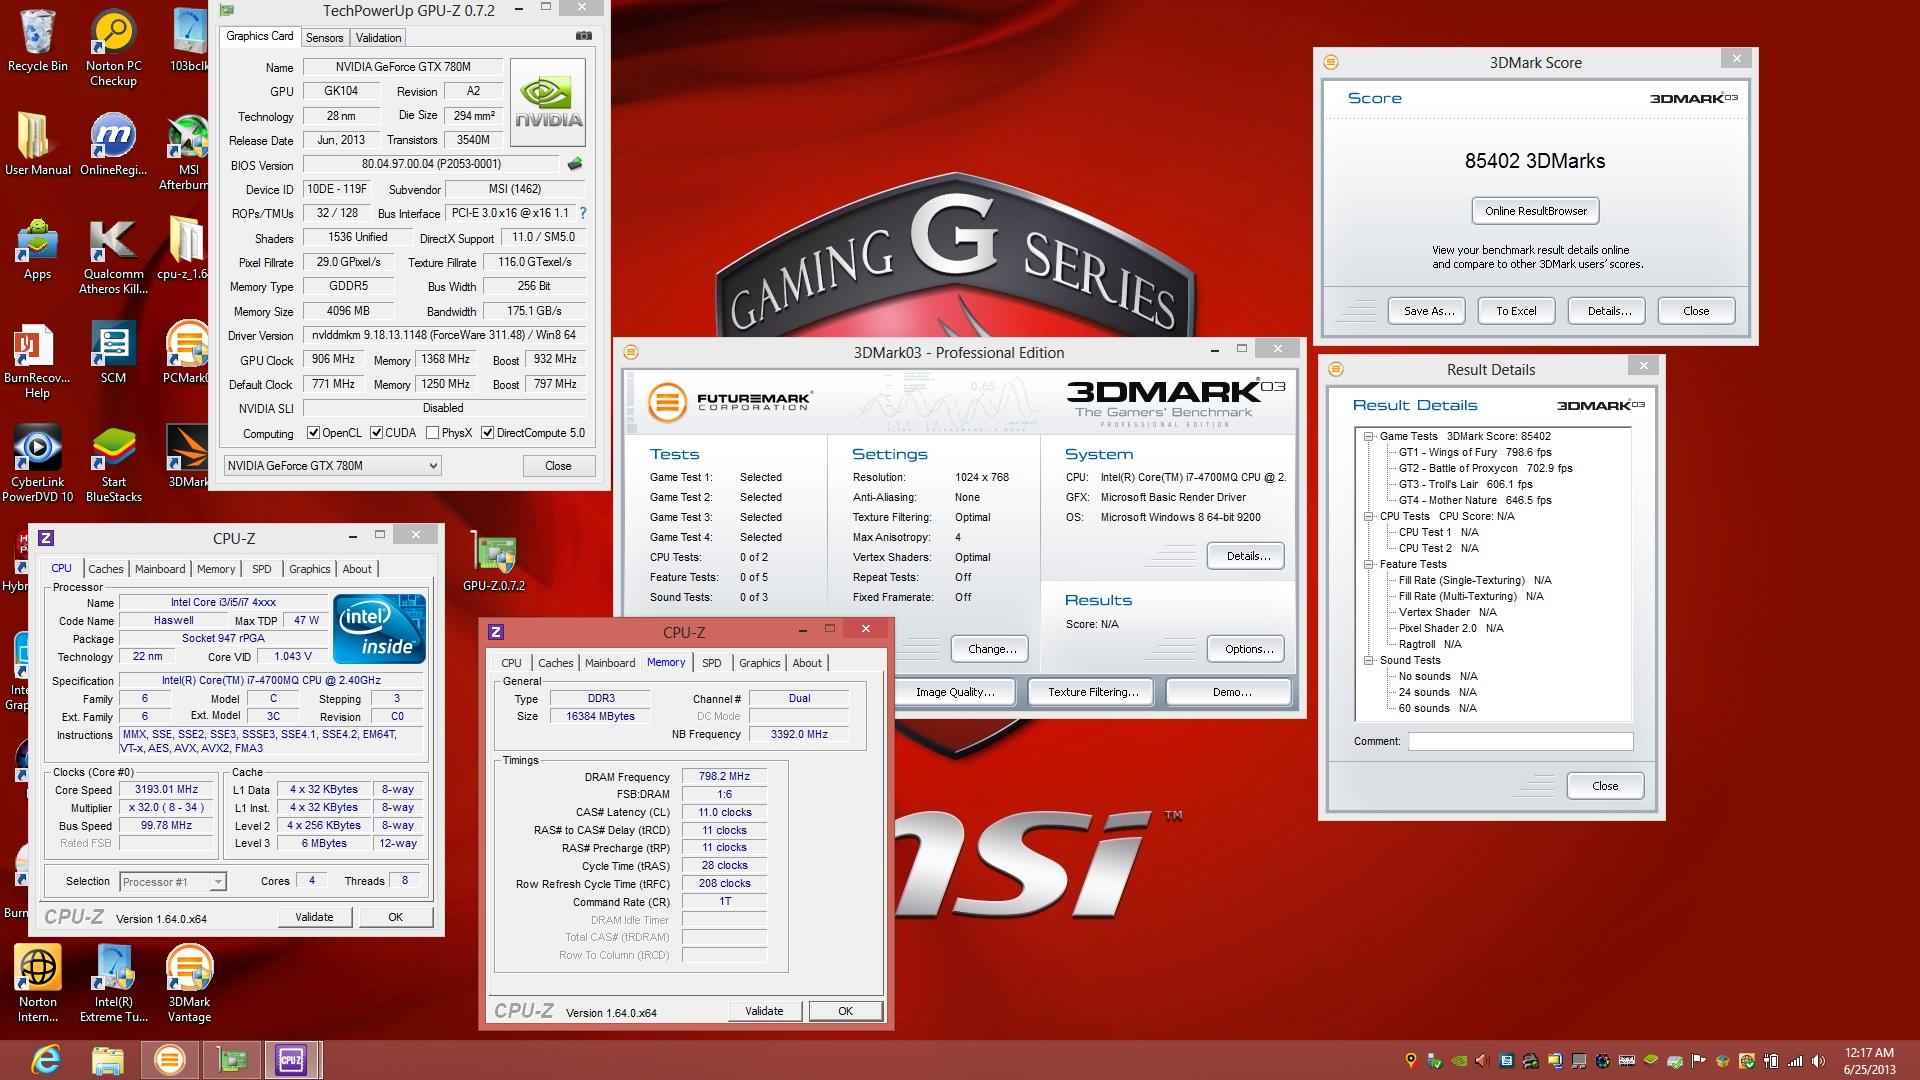Open BurnRecovery Help desktop icon
Viewport: 1920px width, 1080px height.
(x=38, y=361)
